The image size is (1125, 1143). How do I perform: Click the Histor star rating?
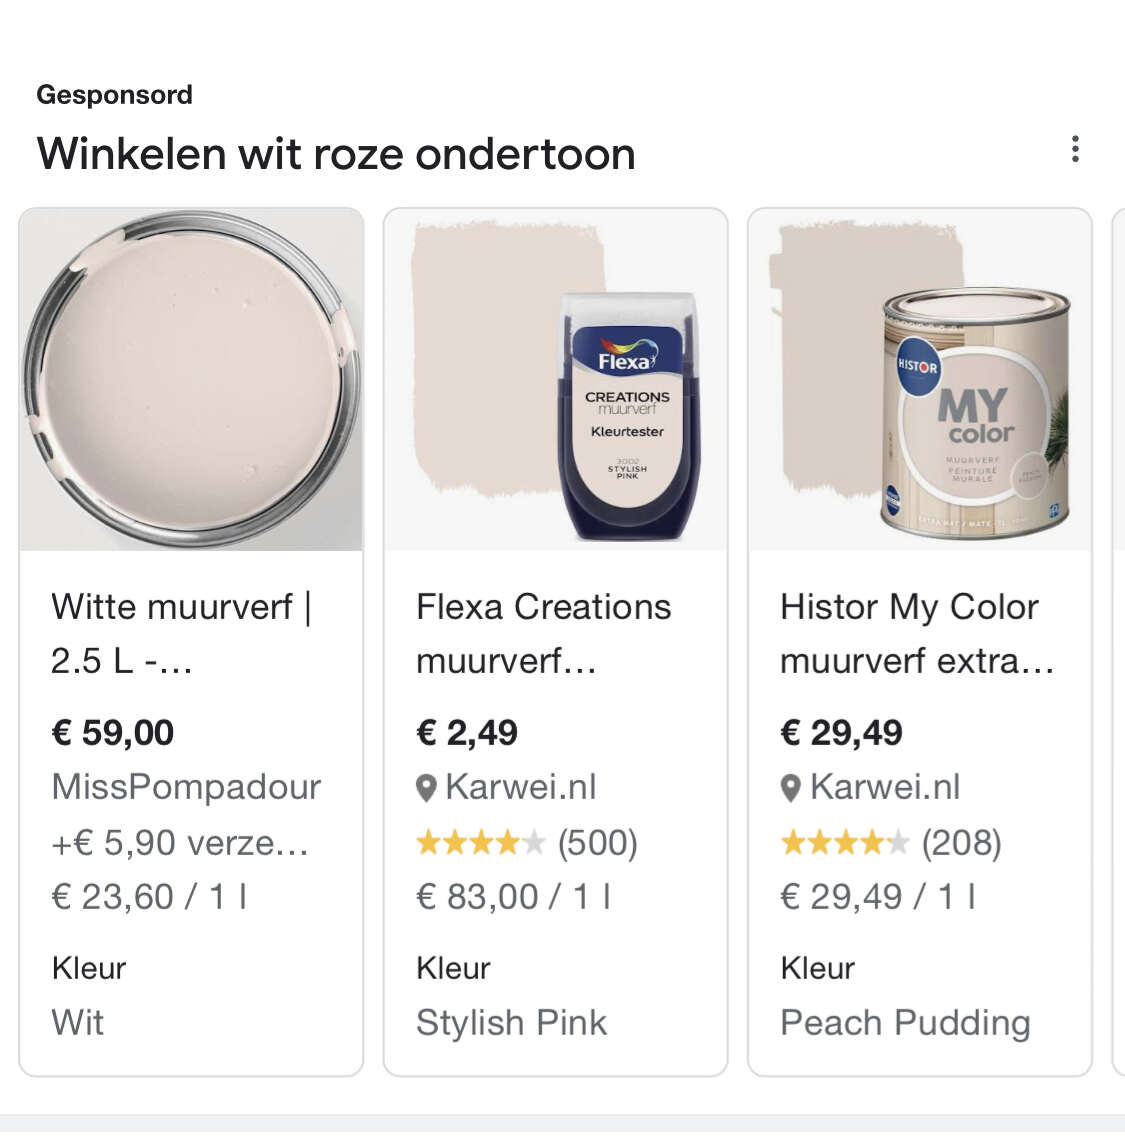coord(845,843)
